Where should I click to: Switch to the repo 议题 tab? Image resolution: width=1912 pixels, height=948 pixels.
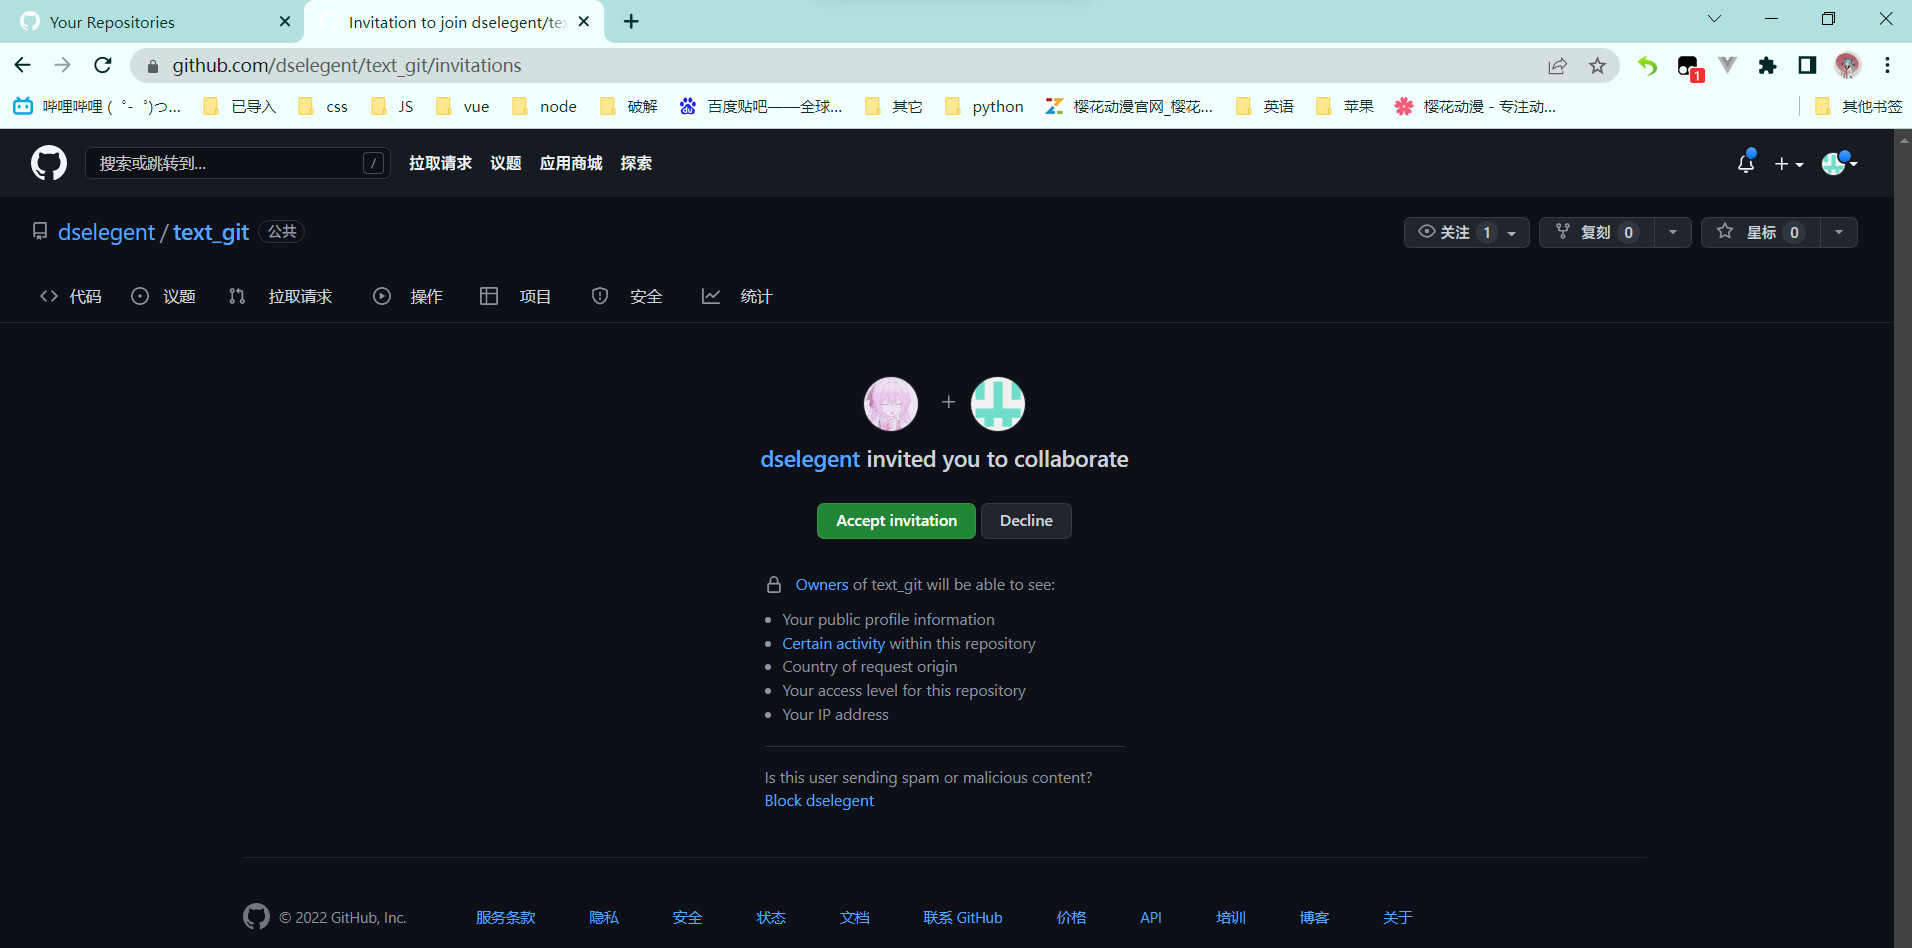[x=164, y=296]
